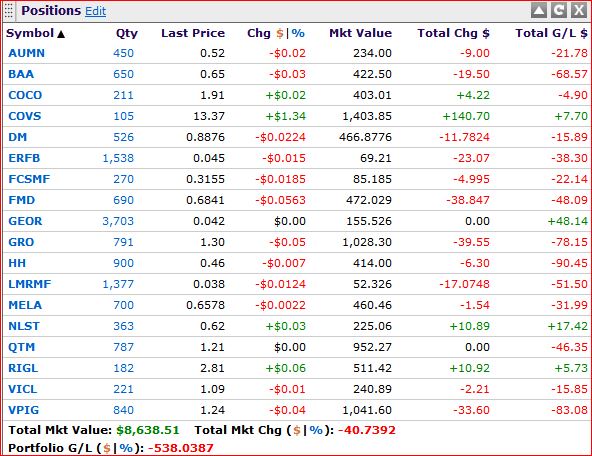This screenshot has width=592, height=456.
Task: Sort by Qty column header
Action: 127,34
